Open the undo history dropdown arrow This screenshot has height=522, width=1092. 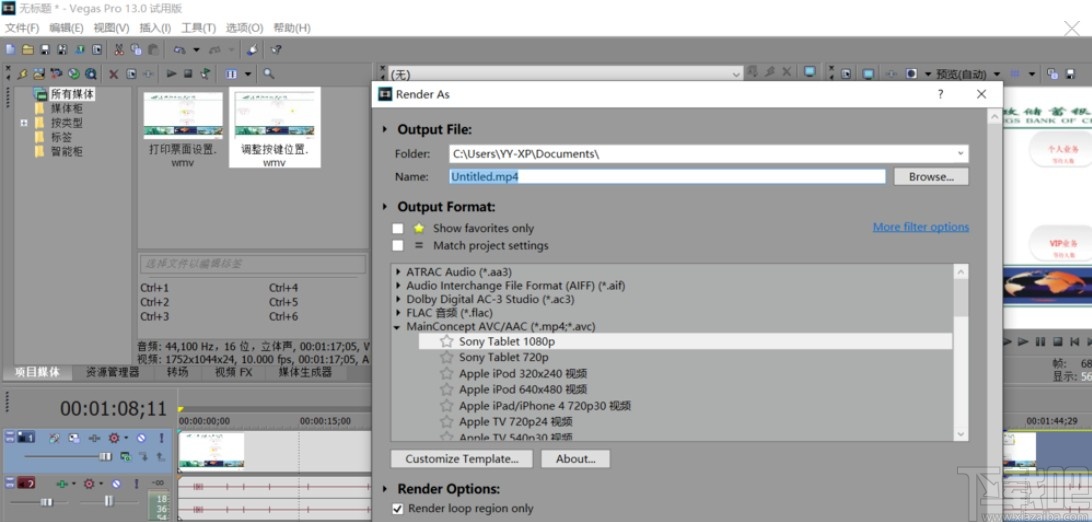pyautogui.click(x=196, y=50)
